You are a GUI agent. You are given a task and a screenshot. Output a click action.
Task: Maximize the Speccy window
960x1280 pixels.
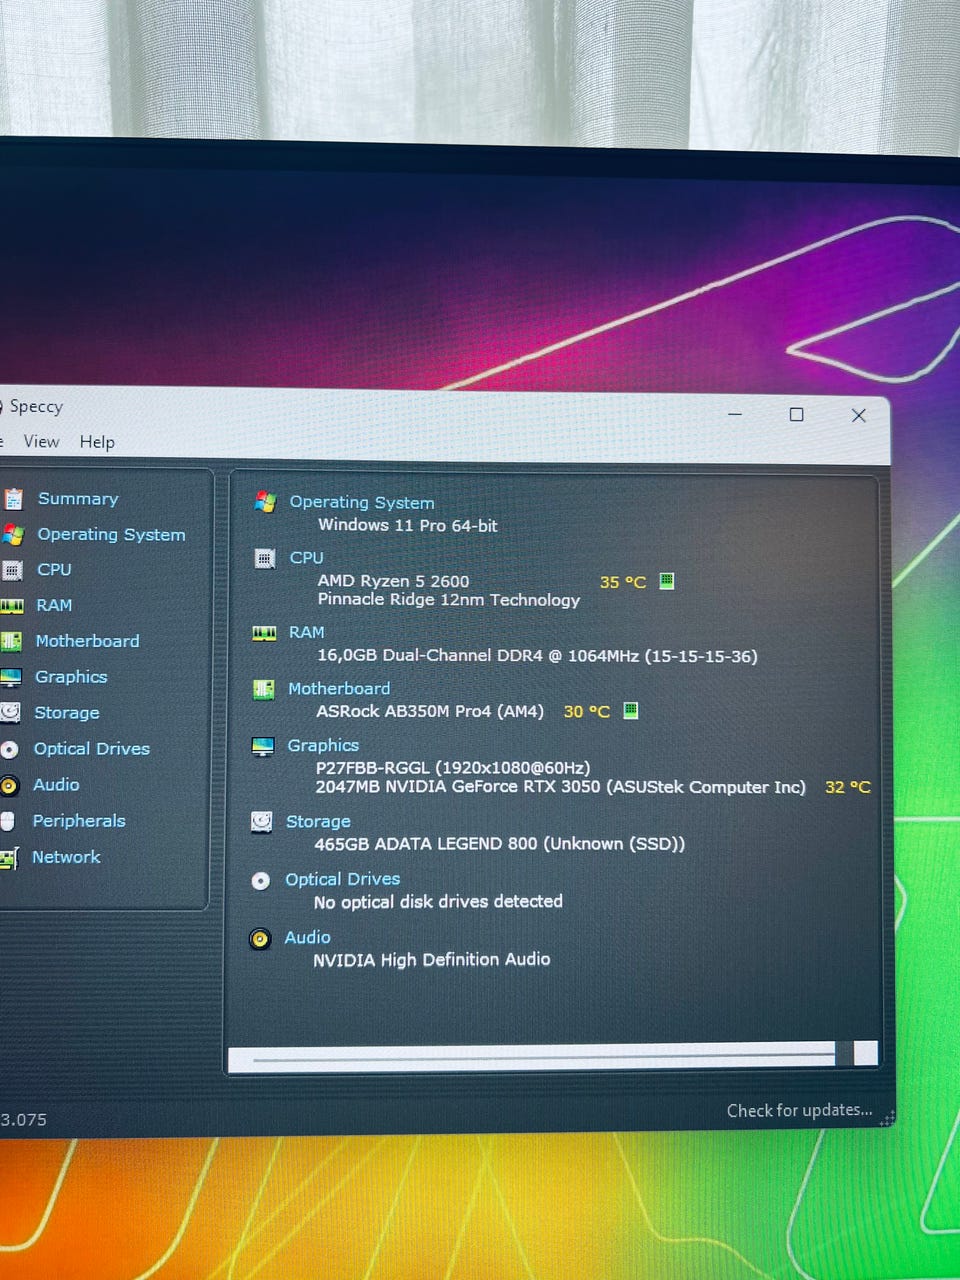point(797,414)
